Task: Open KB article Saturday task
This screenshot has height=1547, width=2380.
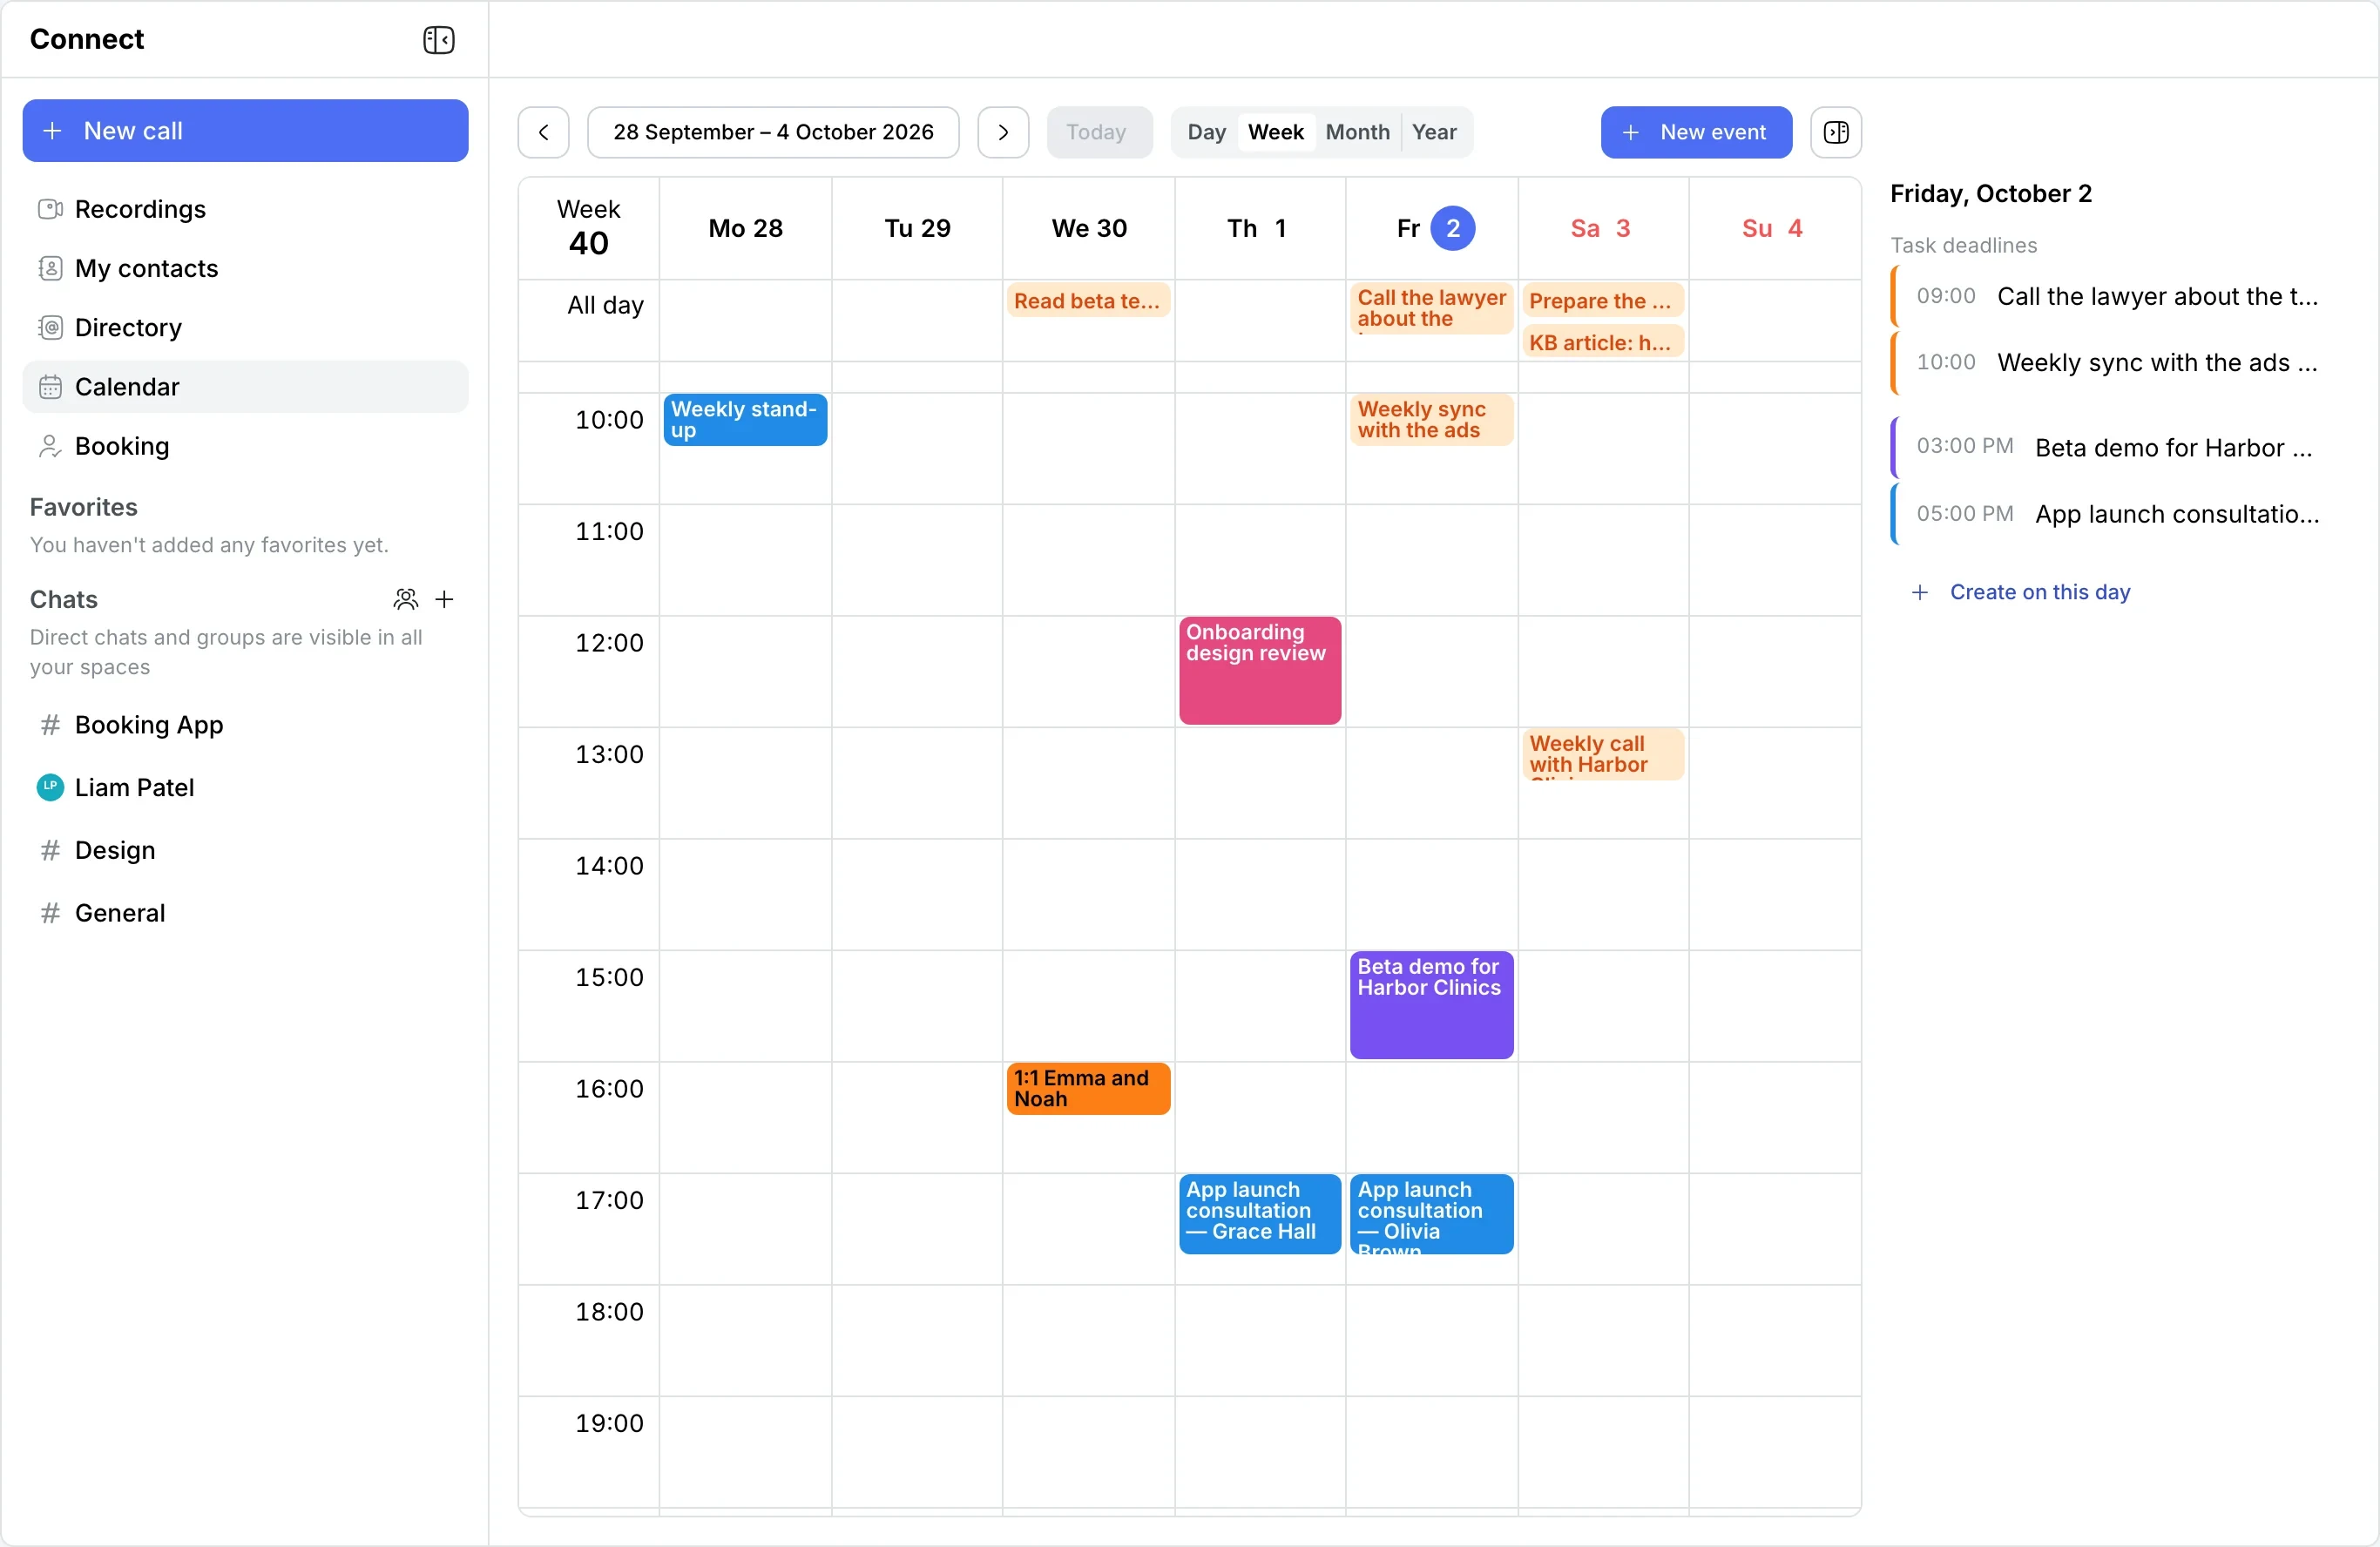Action: [1602, 342]
